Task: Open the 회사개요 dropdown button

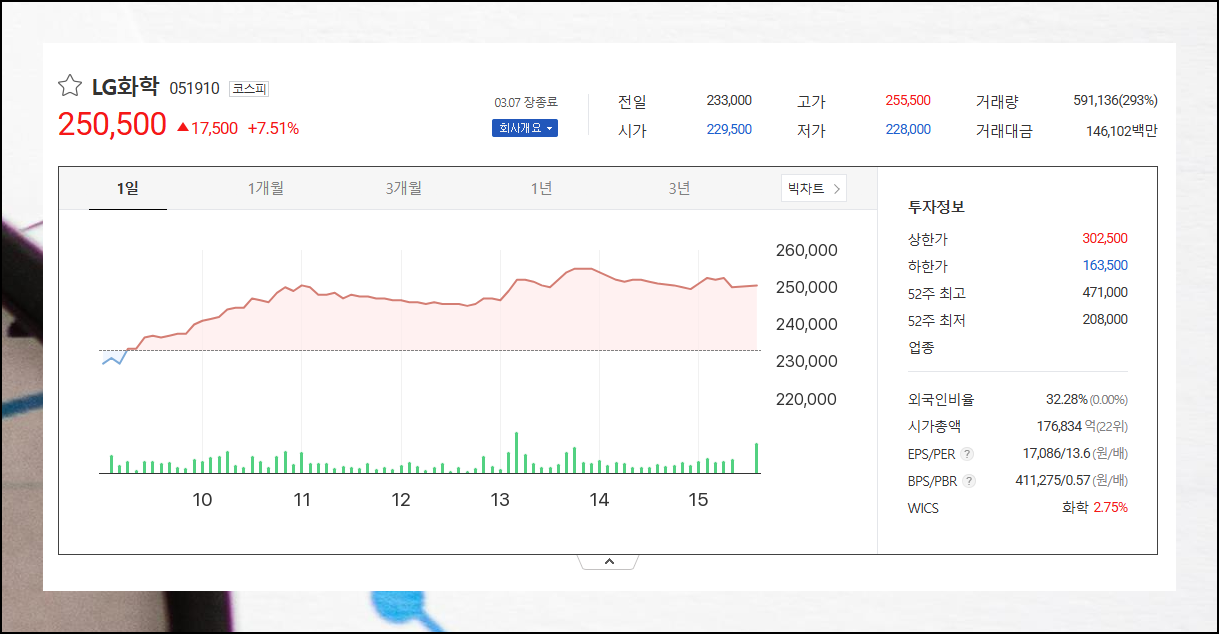Action: pyautogui.click(x=525, y=128)
